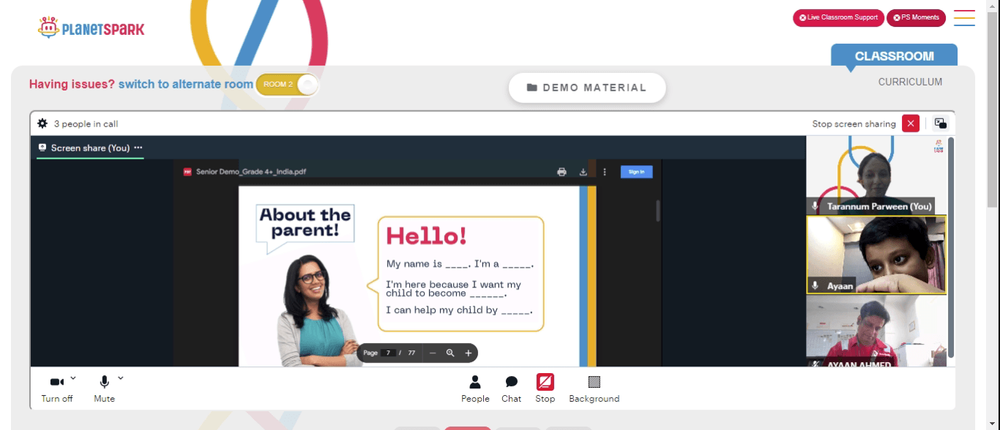Open call settings gear icon

coord(43,123)
